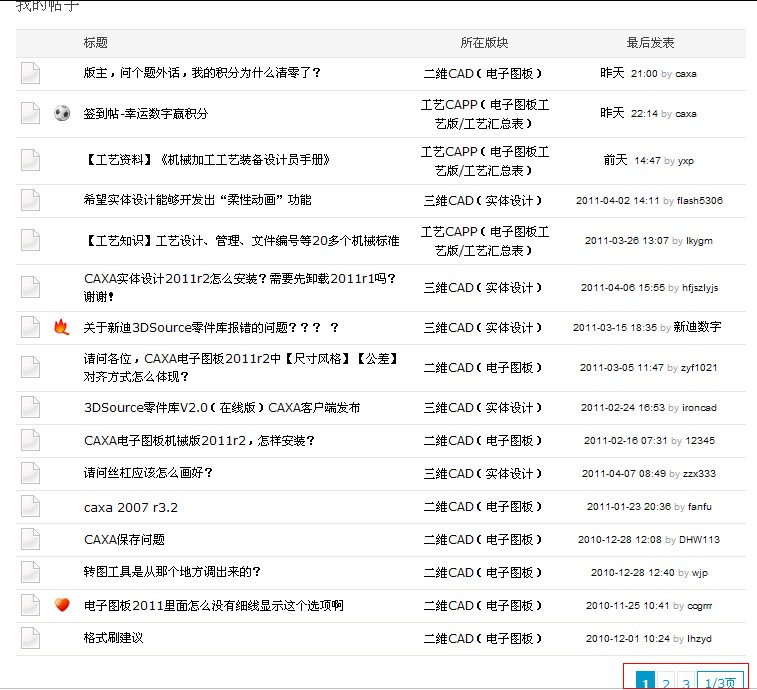View user ironcad's profile

[x=699, y=408]
